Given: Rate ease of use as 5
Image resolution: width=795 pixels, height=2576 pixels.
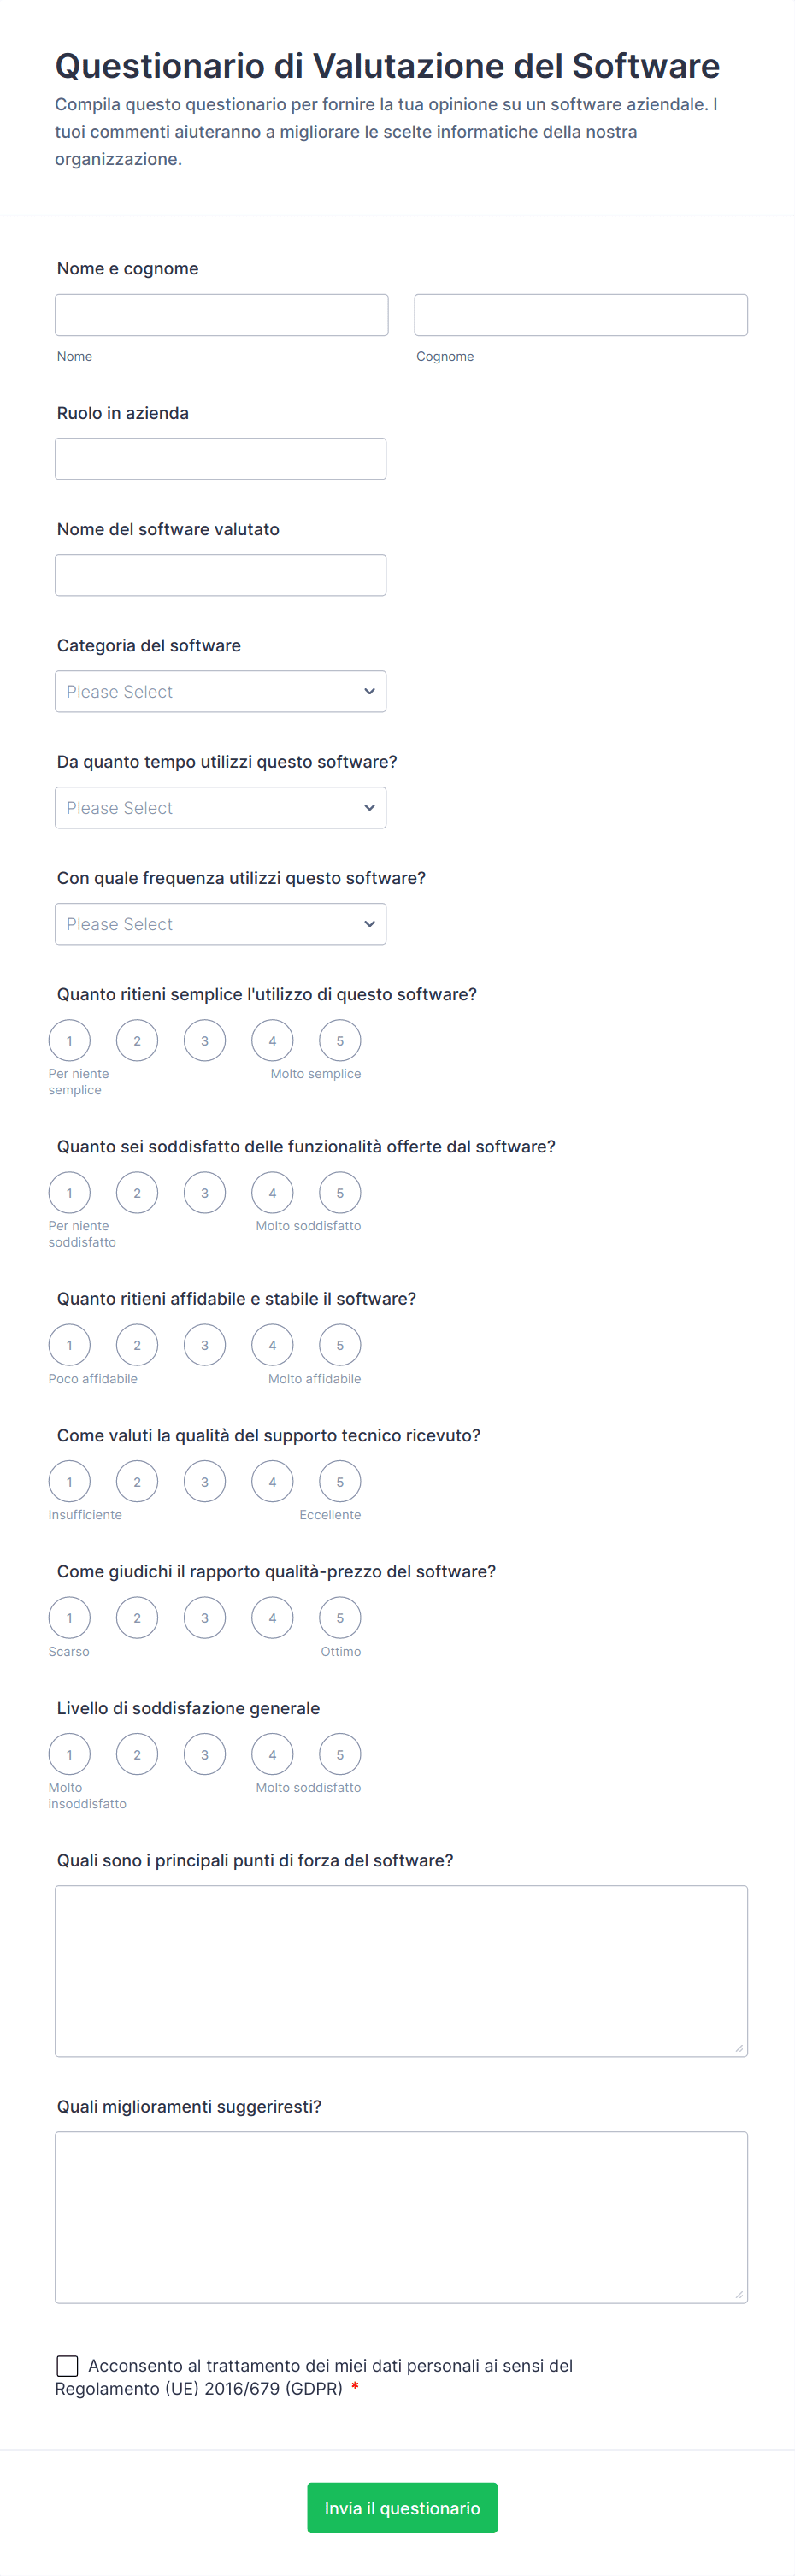Looking at the screenshot, I should pyautogui.click(x=340, y=1041).
